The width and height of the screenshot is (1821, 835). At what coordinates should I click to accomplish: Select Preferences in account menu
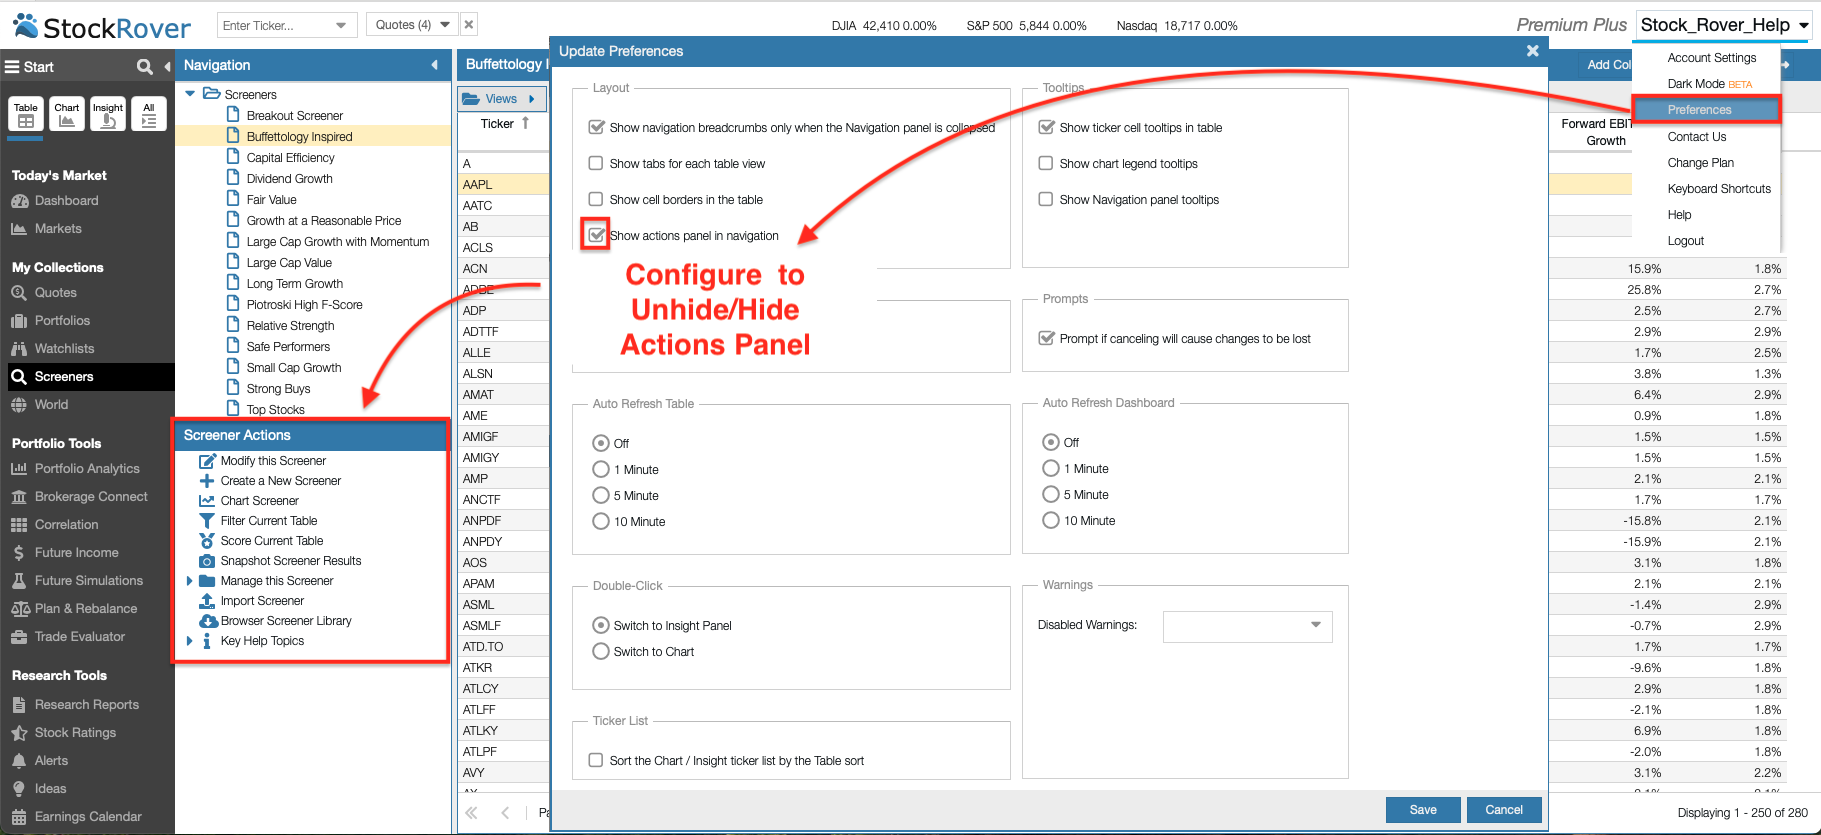[x=1699, y=110]
